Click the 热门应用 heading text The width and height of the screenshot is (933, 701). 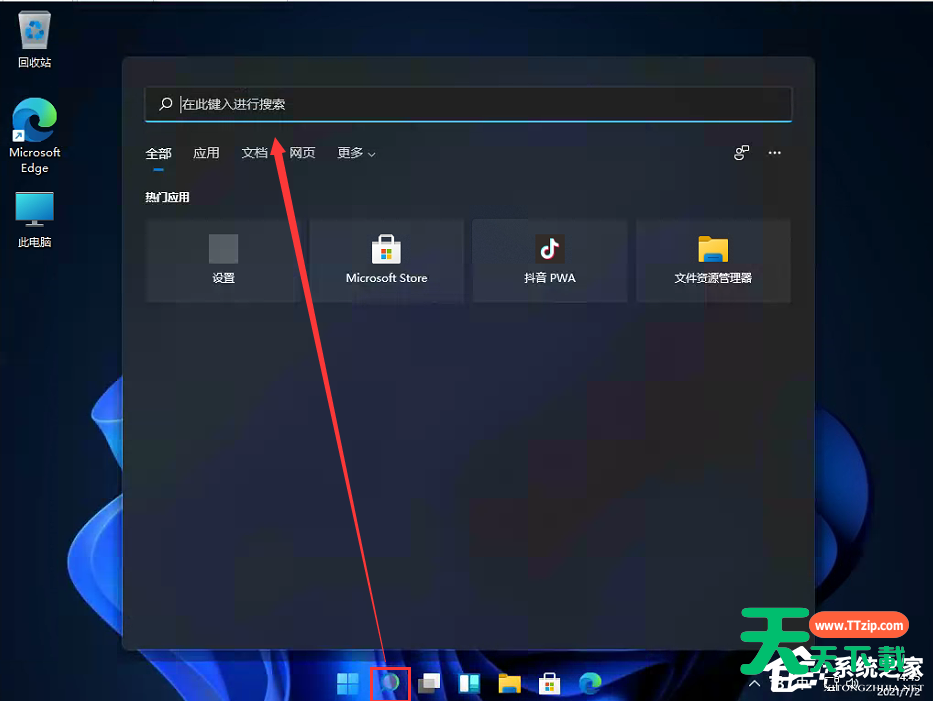click(167, 197)
